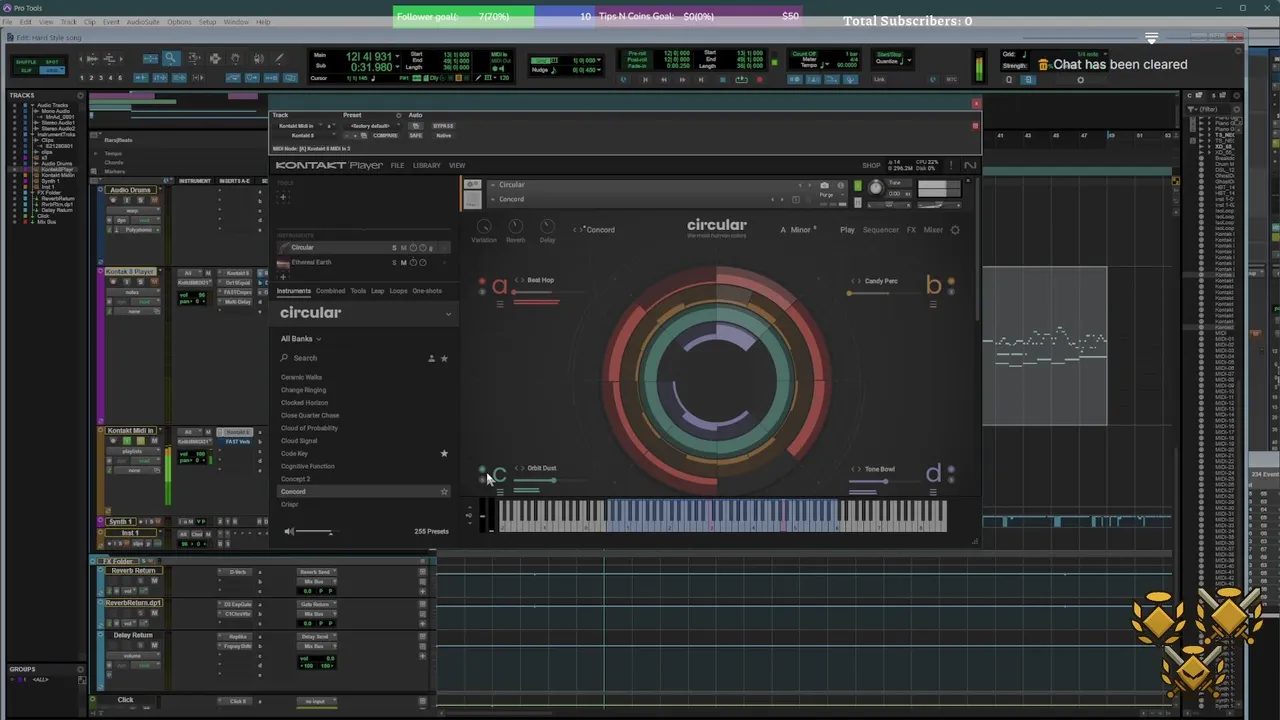Switch to the Combined tab
The width and height of the screenshot is (1280, 720).
[x=330, y=291]
